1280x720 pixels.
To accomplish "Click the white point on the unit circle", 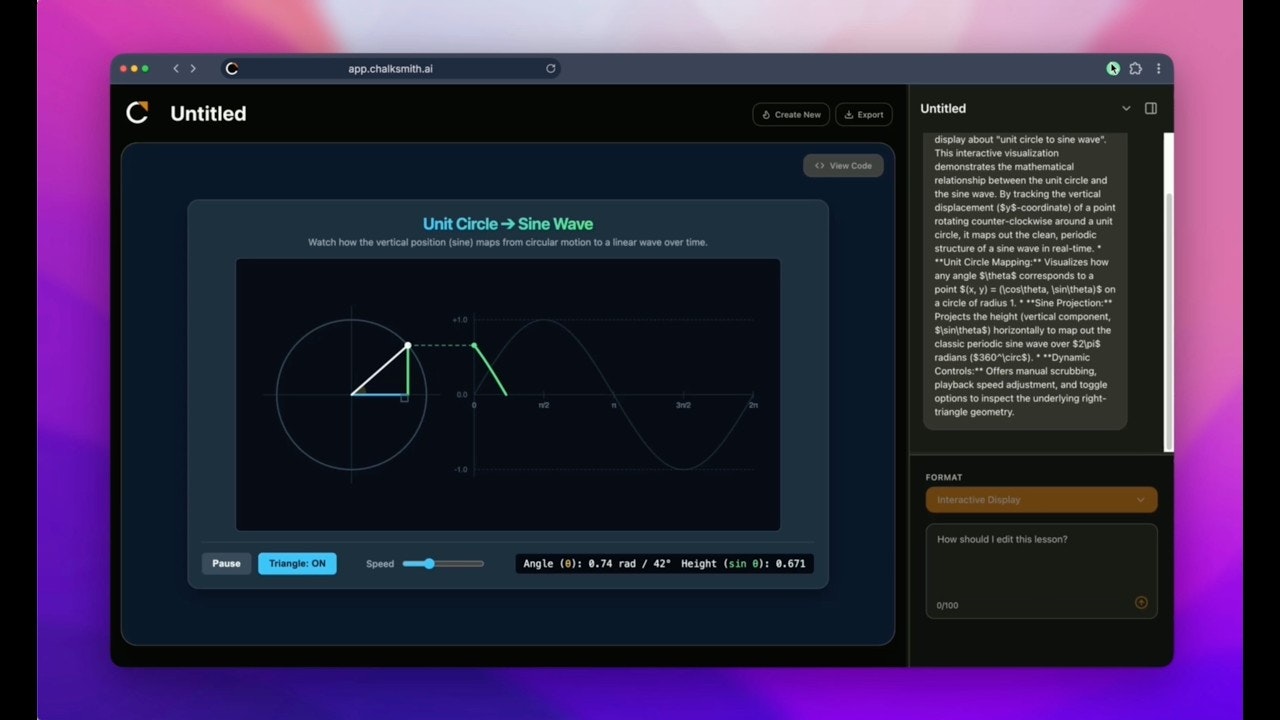I will pos(407,346).
